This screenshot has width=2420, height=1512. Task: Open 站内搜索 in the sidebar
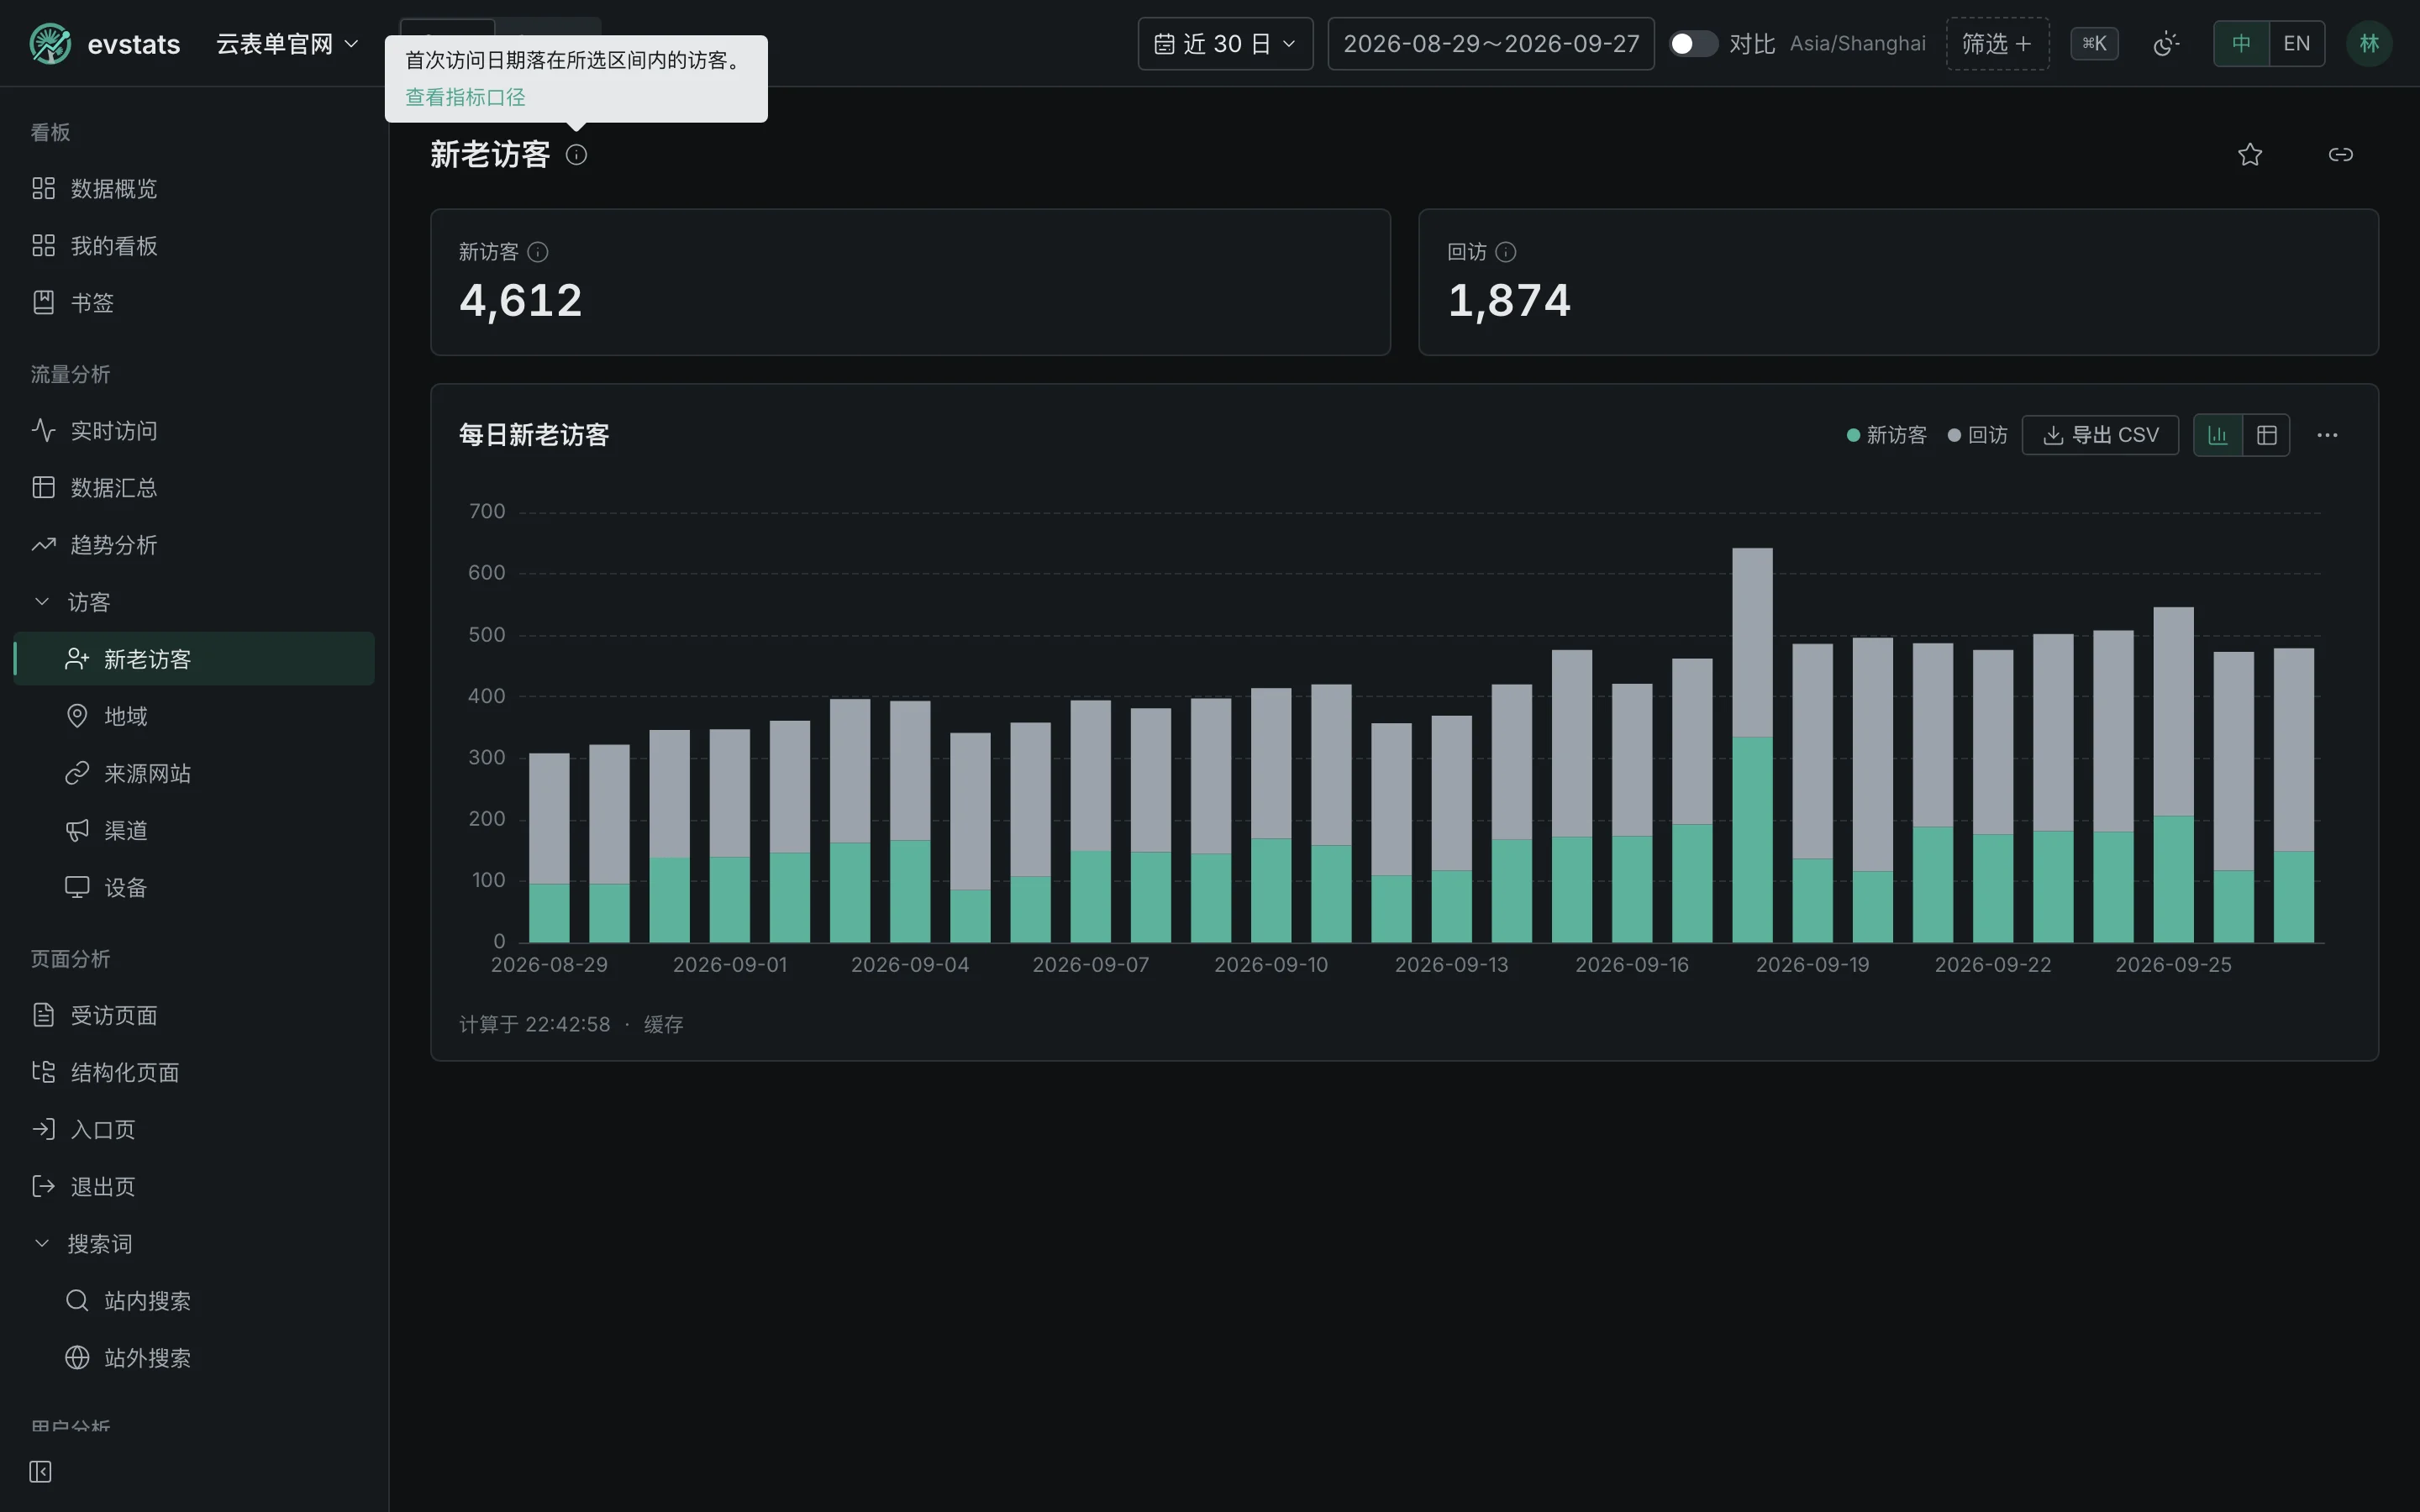[194, 1301]
